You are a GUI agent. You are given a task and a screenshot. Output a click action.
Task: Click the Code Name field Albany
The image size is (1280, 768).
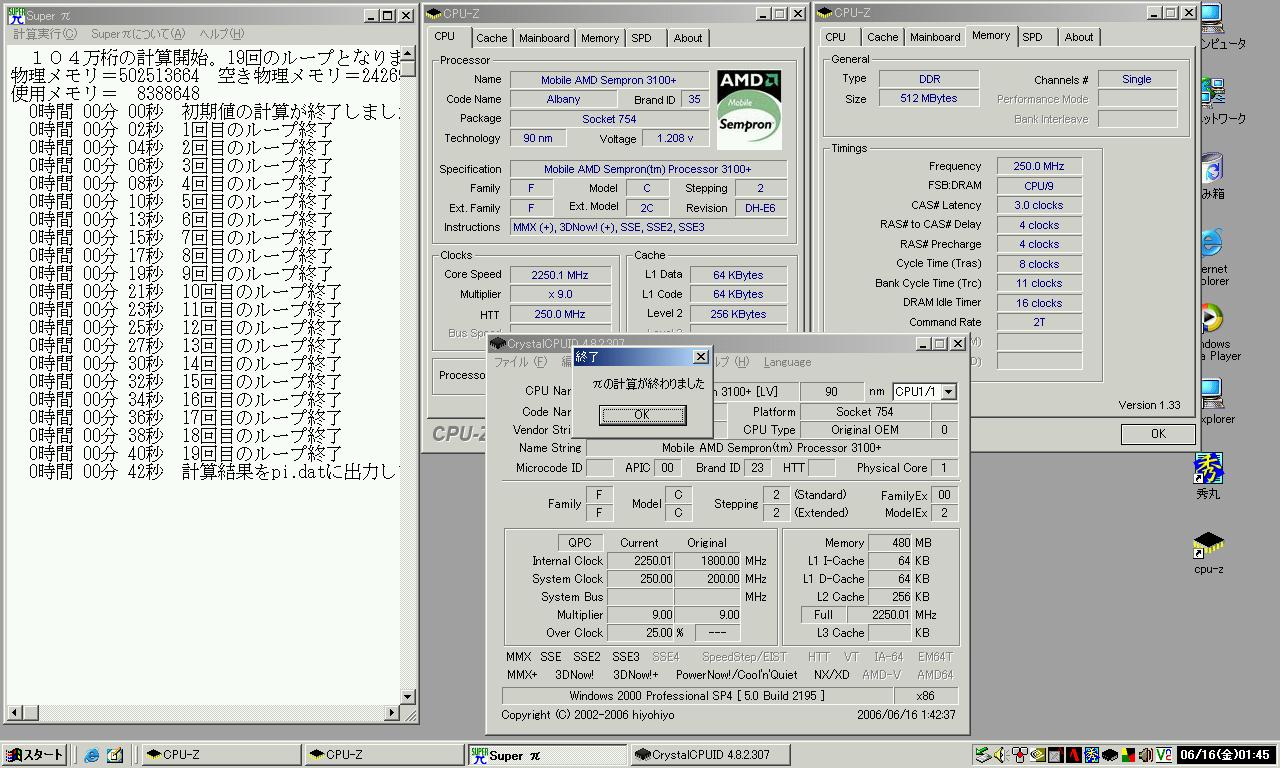pyautogui.click(x=563, y=99)
